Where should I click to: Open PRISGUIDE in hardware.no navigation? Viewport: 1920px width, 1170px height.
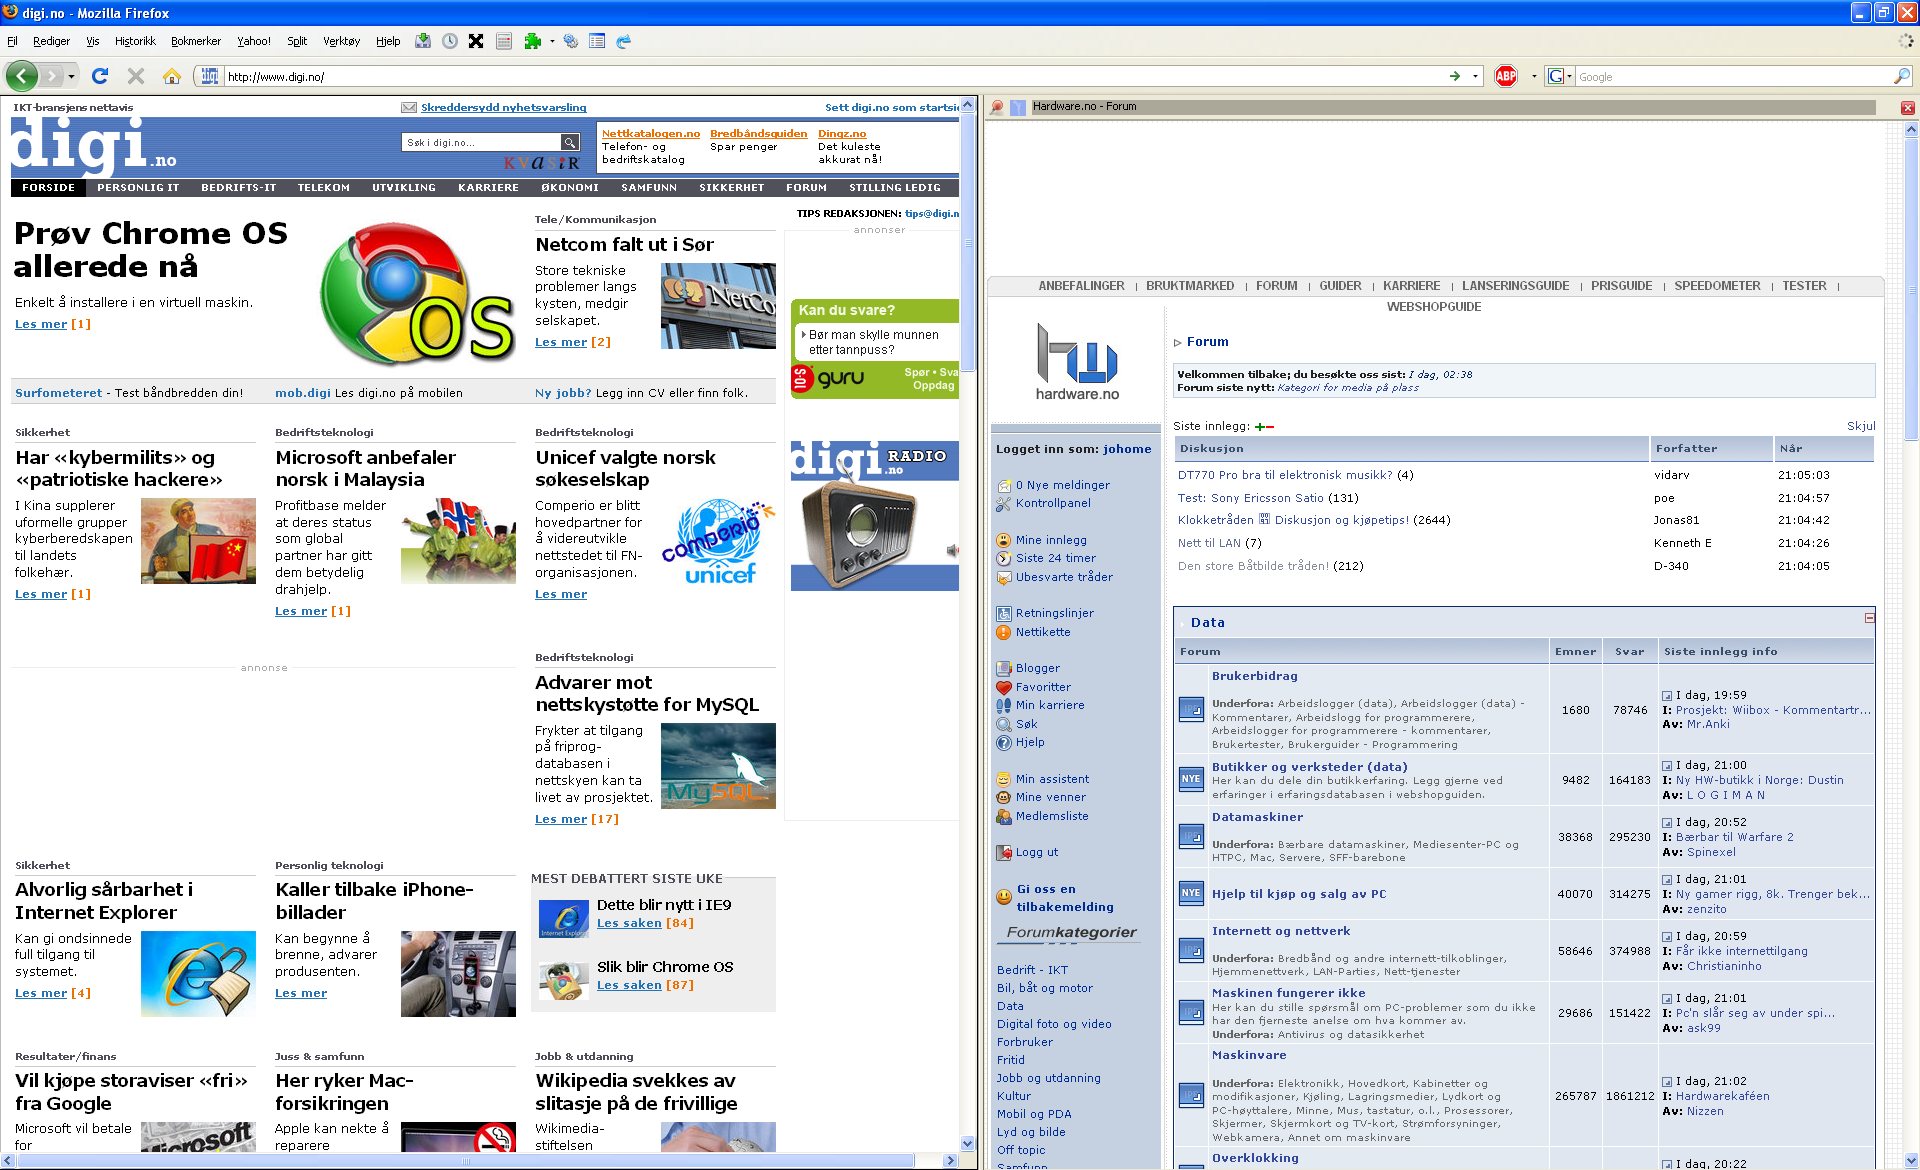click(1621, 286)
